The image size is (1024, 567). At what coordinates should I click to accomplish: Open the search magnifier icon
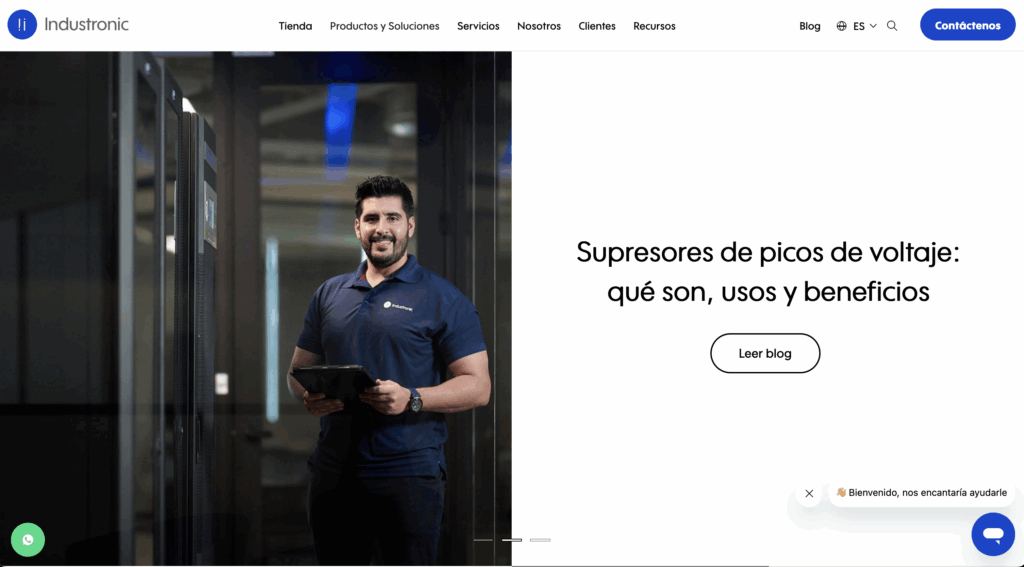891,26
